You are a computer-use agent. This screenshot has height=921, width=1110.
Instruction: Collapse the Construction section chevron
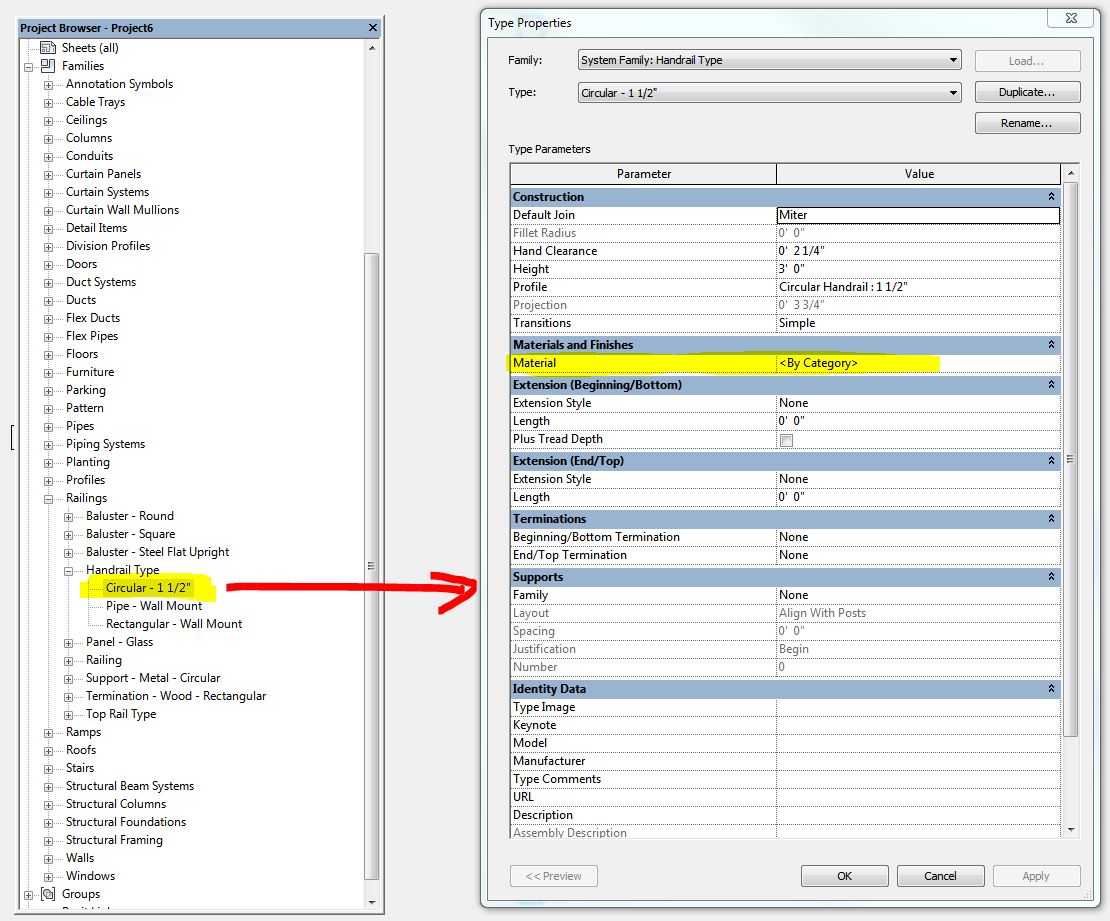pyautogui.click(x=1051, y=197)
